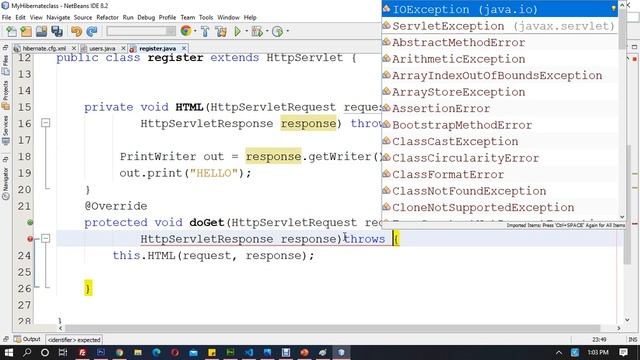The height and width of the screenshot is (360, 640).
Task: Pick ArithmeticException from completion list
Action: (500, 59)
